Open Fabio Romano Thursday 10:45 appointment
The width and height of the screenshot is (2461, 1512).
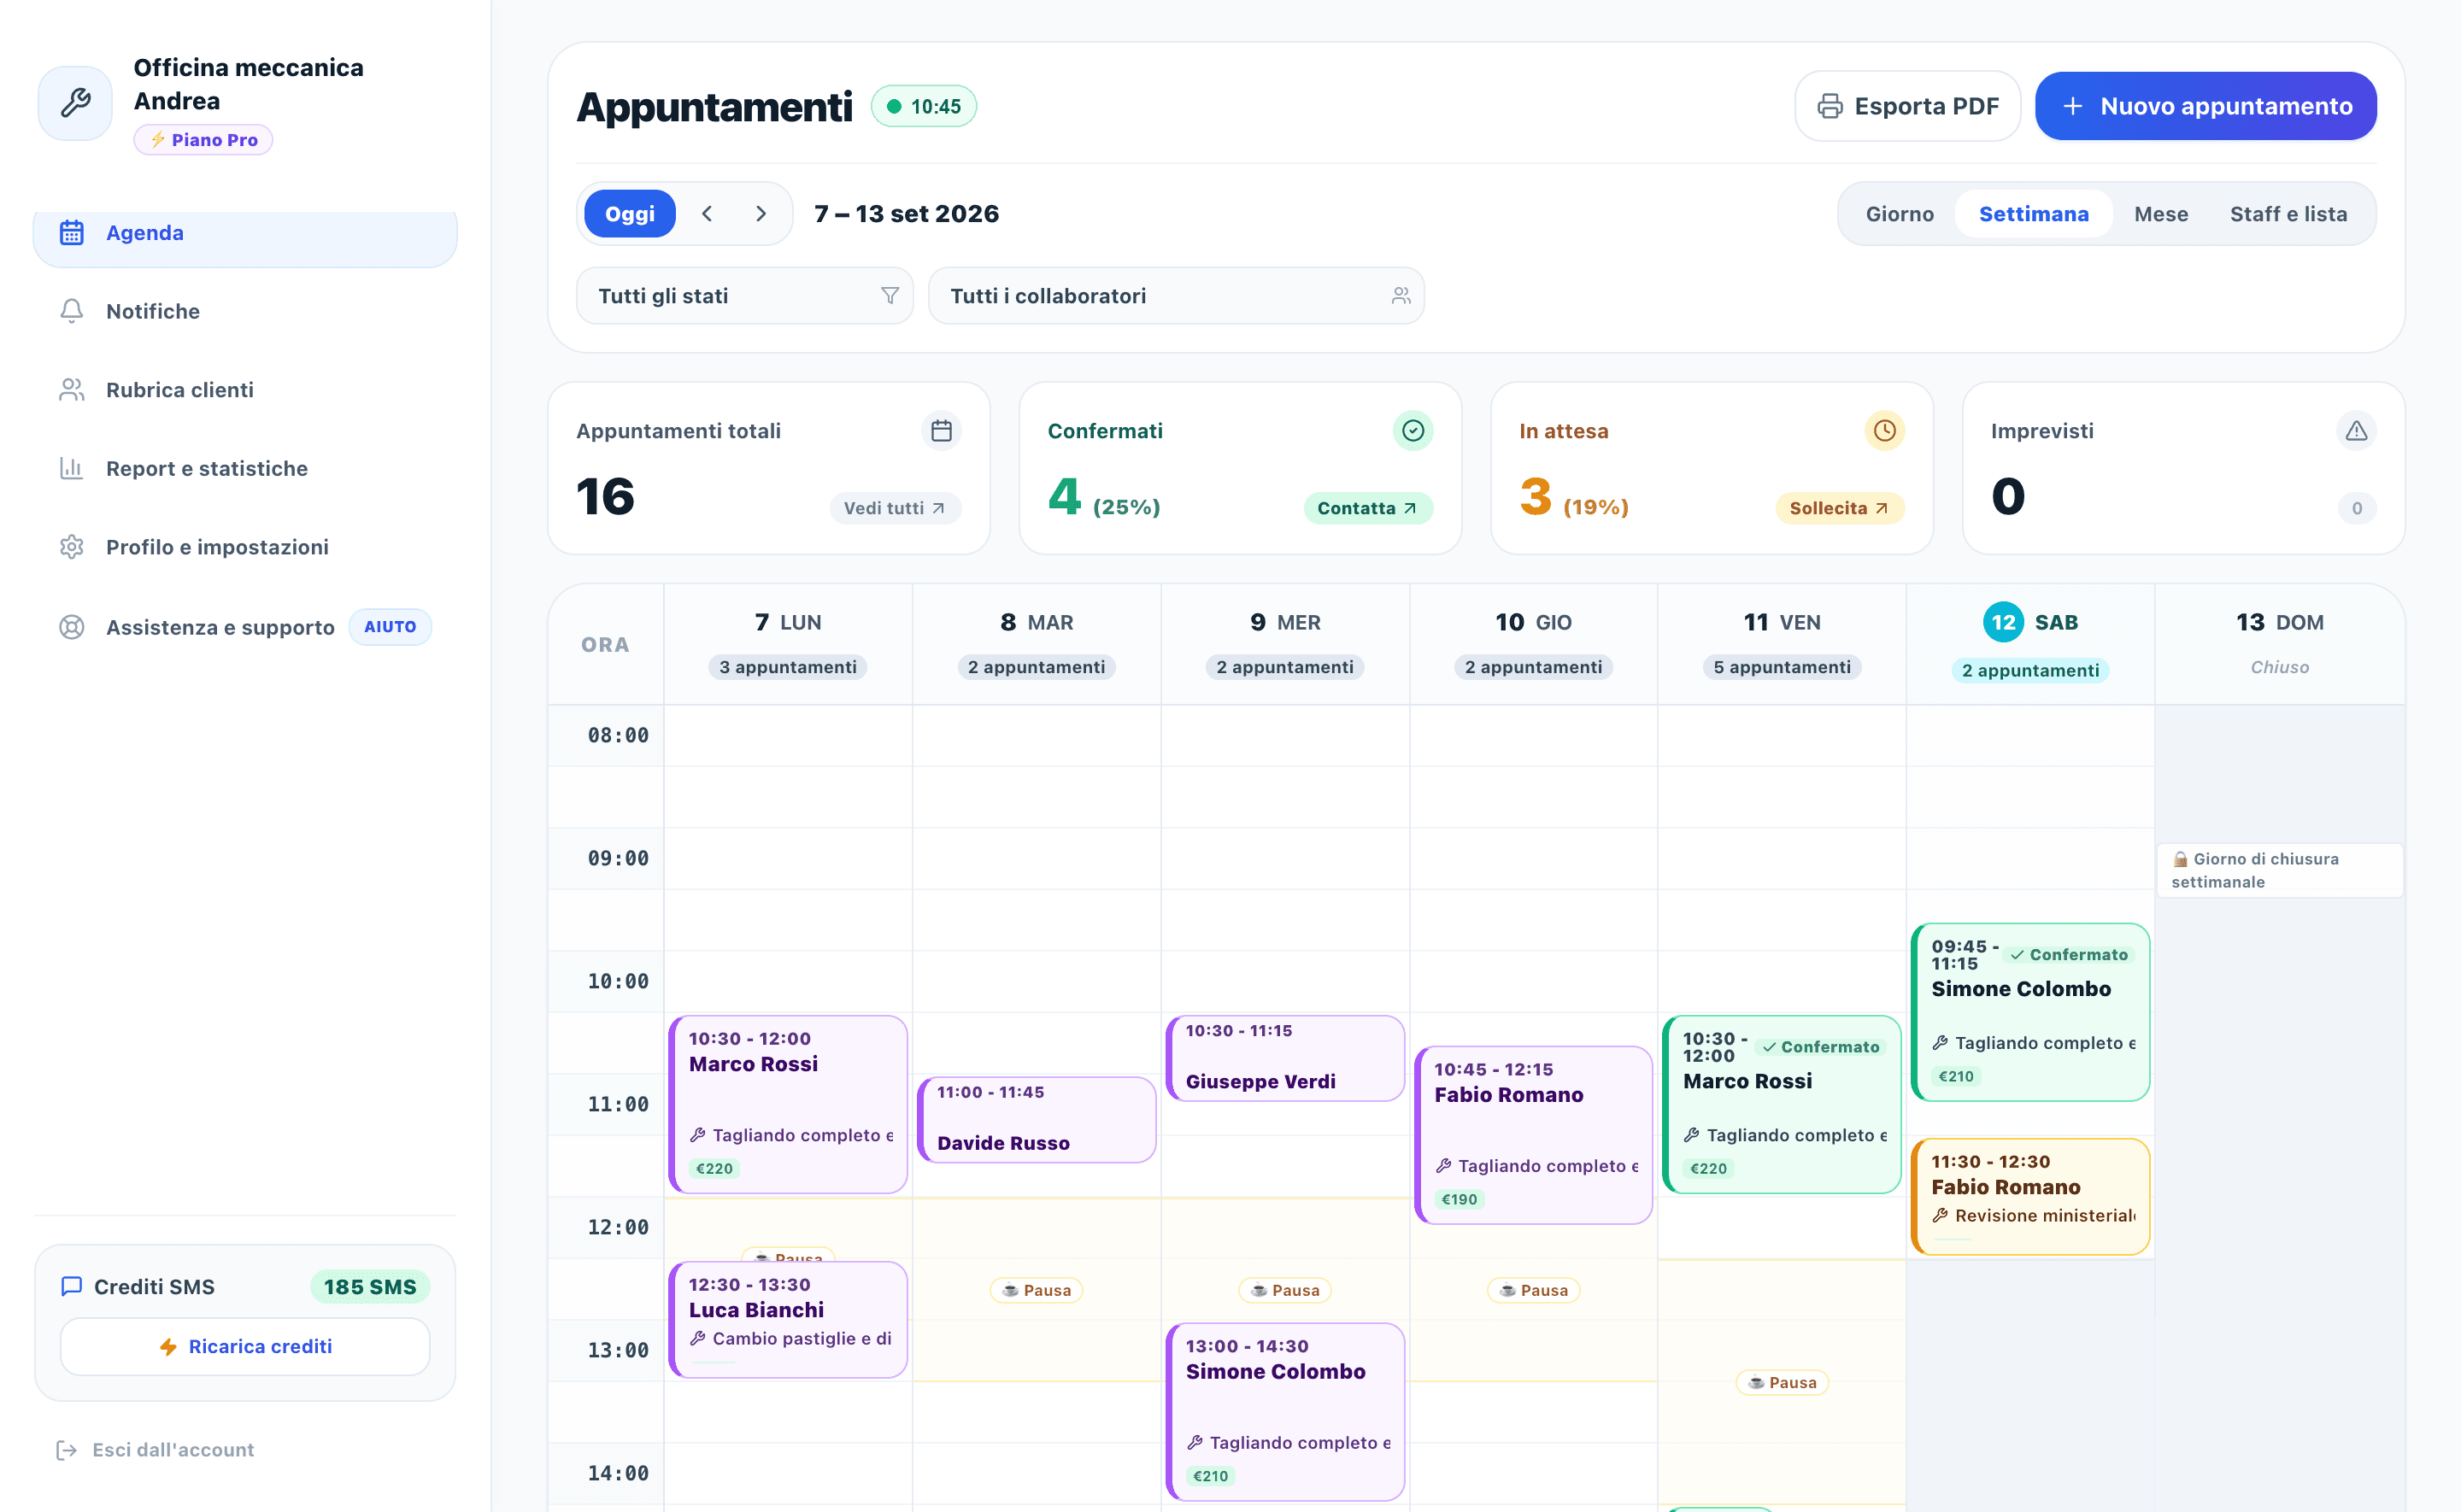click(x=1533, y=1135)
